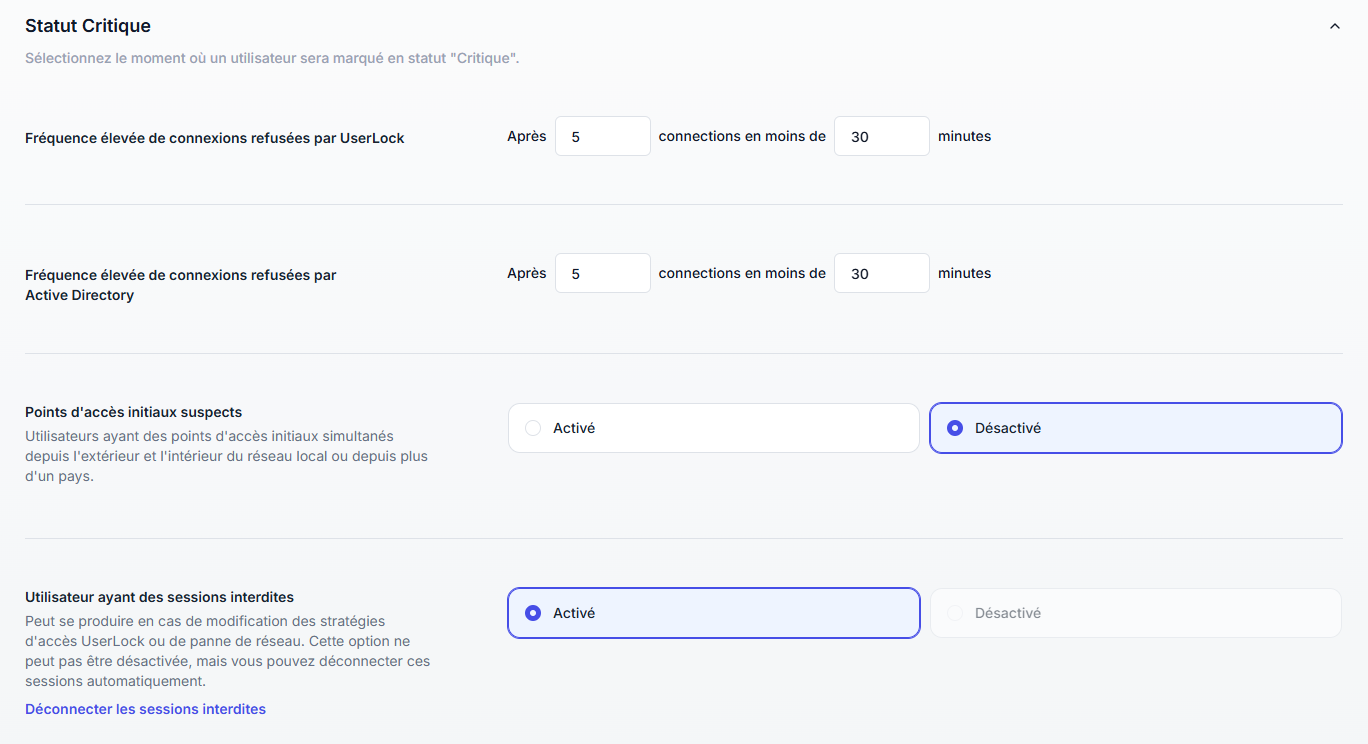The height and width of the screenshot is (744, 1368).
Task: Click the Sélectionnez le moment subtitle text
Action: tap(271, 58)
